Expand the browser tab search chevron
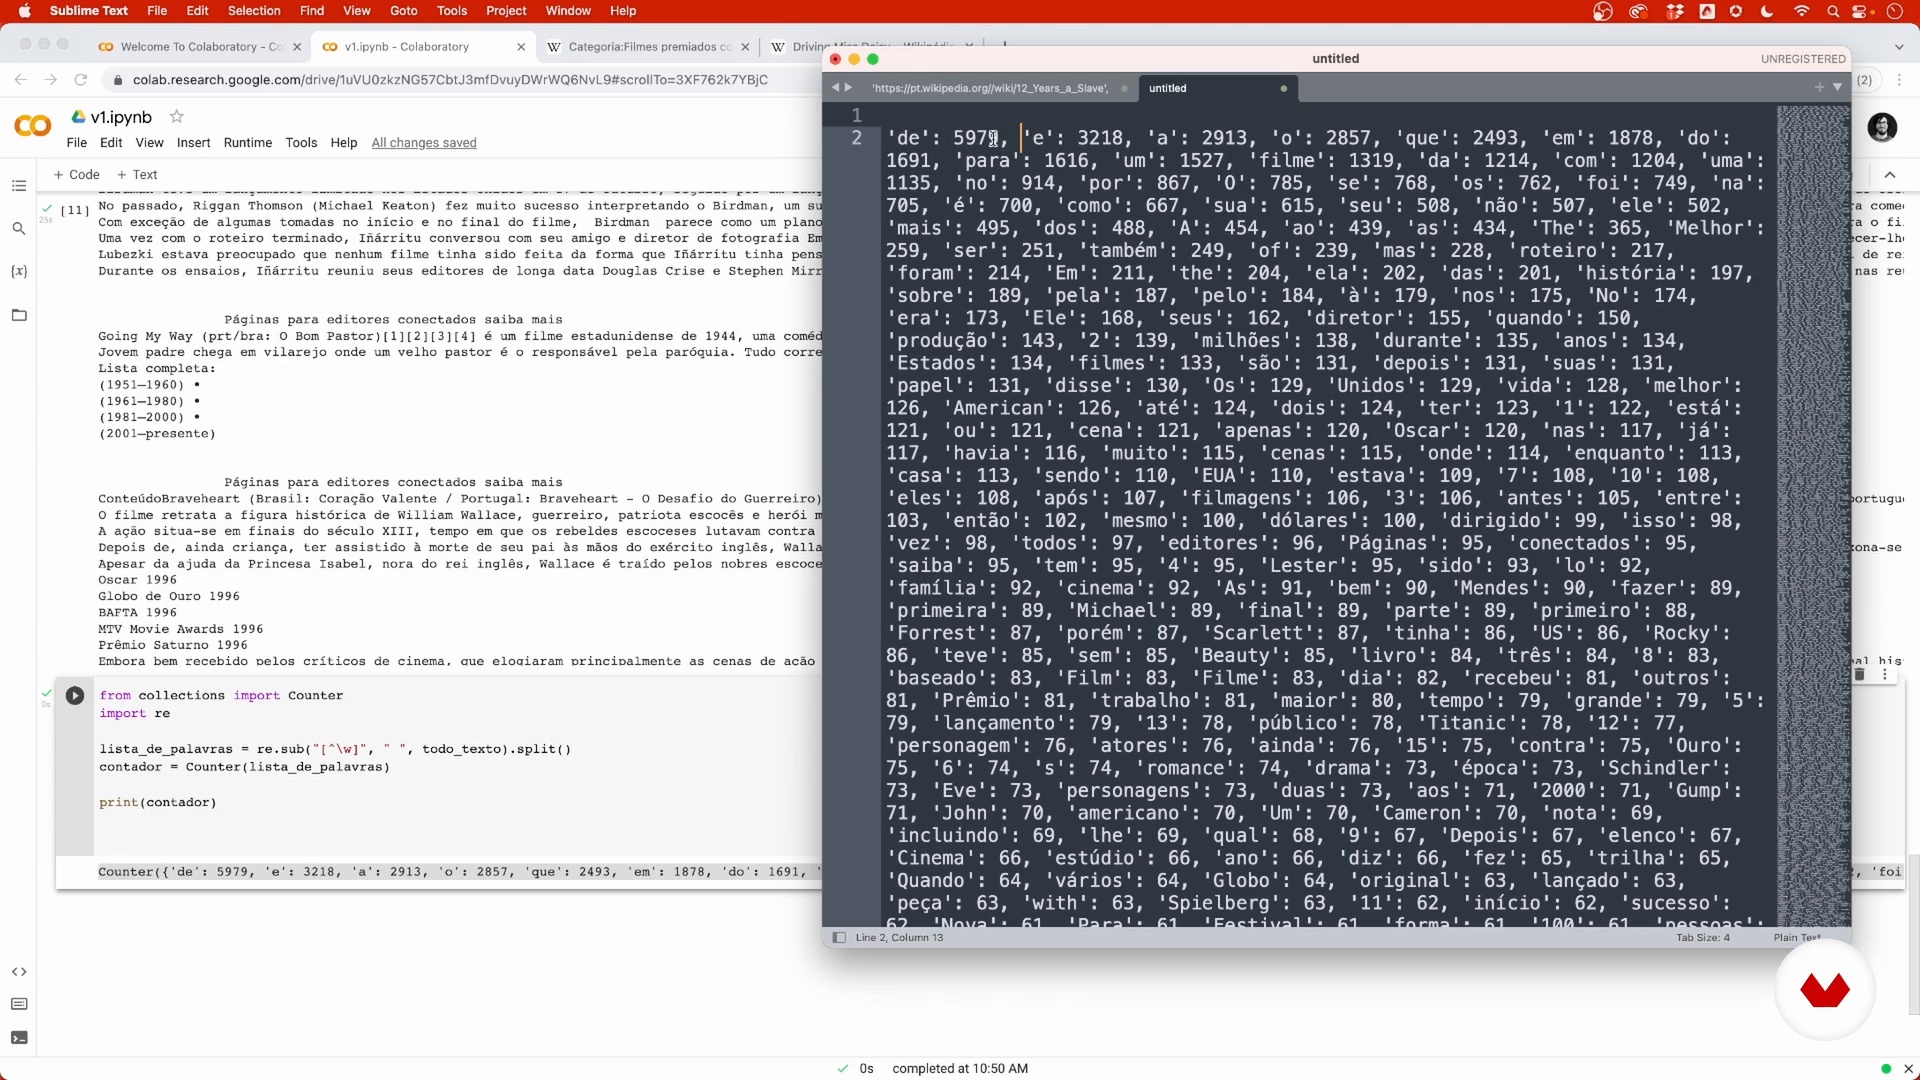Viewport: 1920px width, 1080px height. (x=1899, y=46)
